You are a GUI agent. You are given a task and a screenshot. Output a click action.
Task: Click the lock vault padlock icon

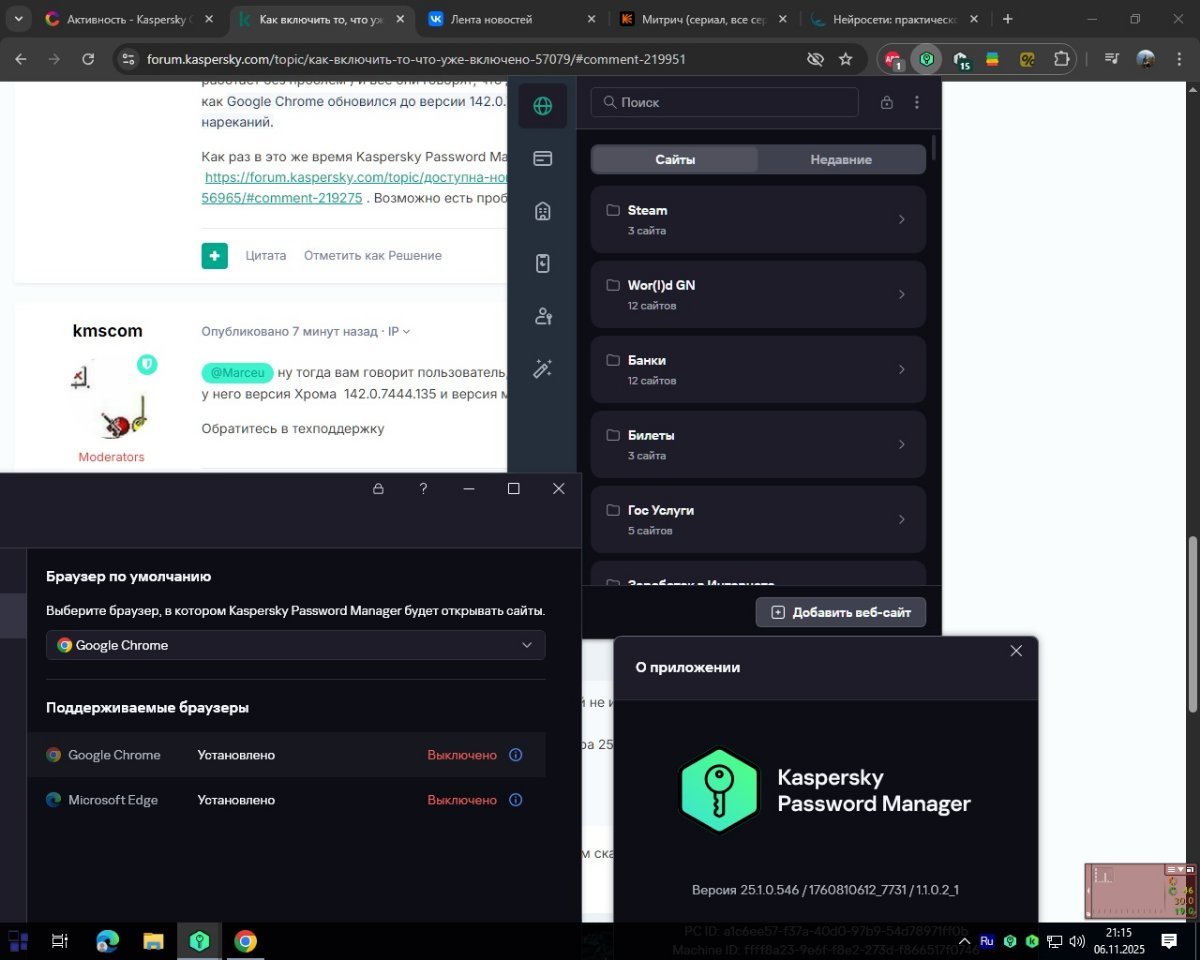pyautogui.click(x=886, y=102)
